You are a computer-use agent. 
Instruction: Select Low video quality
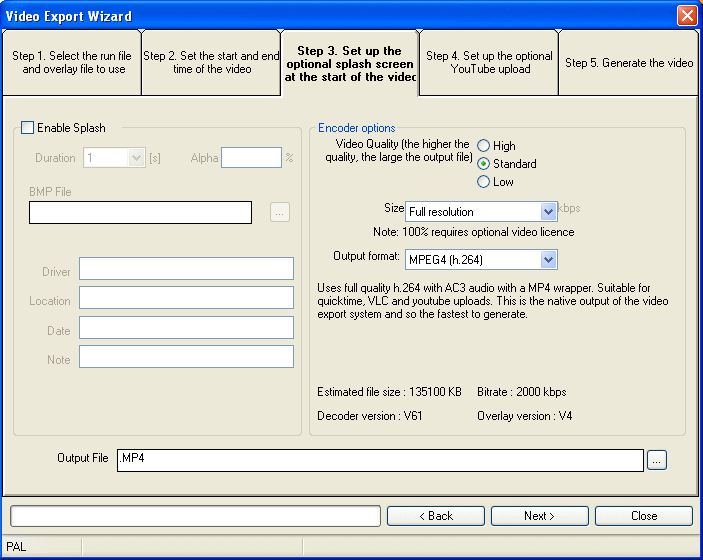484,182
